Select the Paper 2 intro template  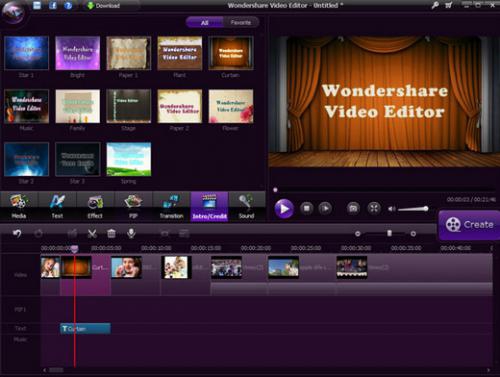coord(180,106)
